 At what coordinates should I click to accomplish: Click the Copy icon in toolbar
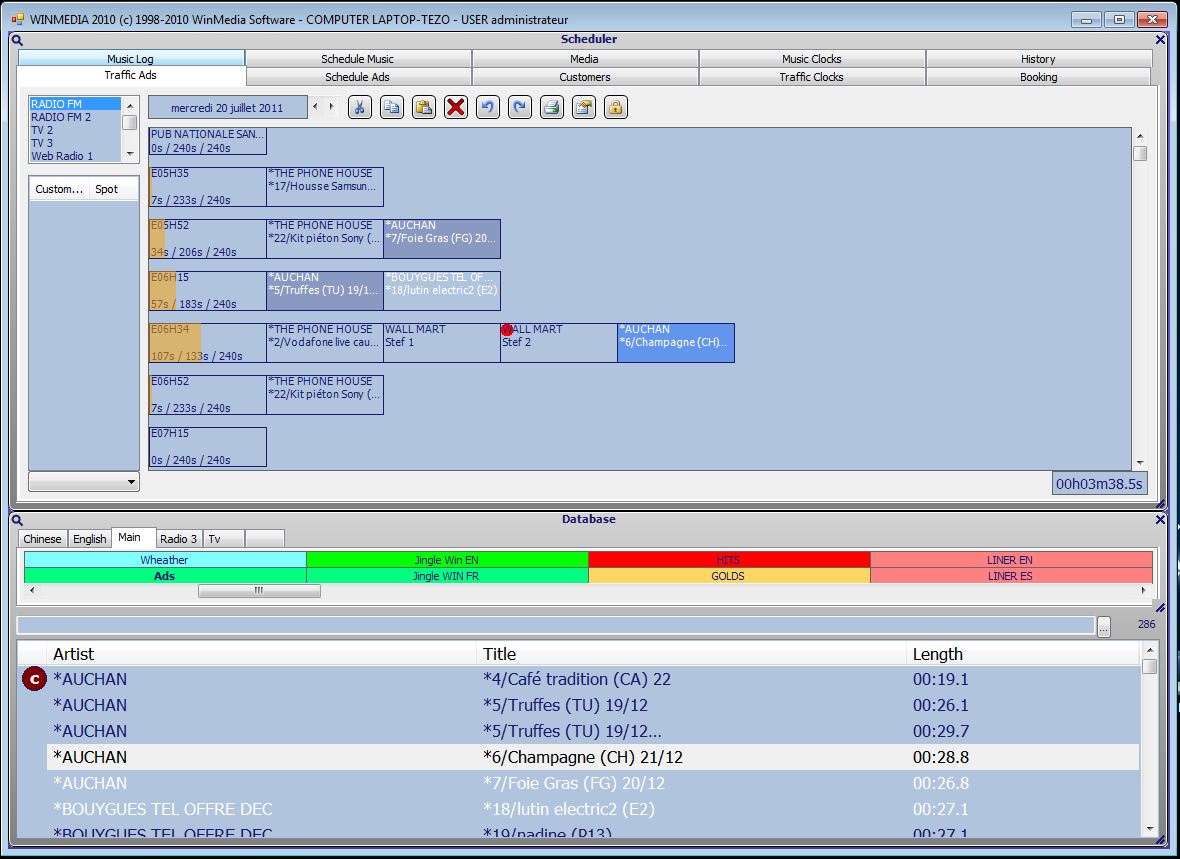(x=392, y=107)
